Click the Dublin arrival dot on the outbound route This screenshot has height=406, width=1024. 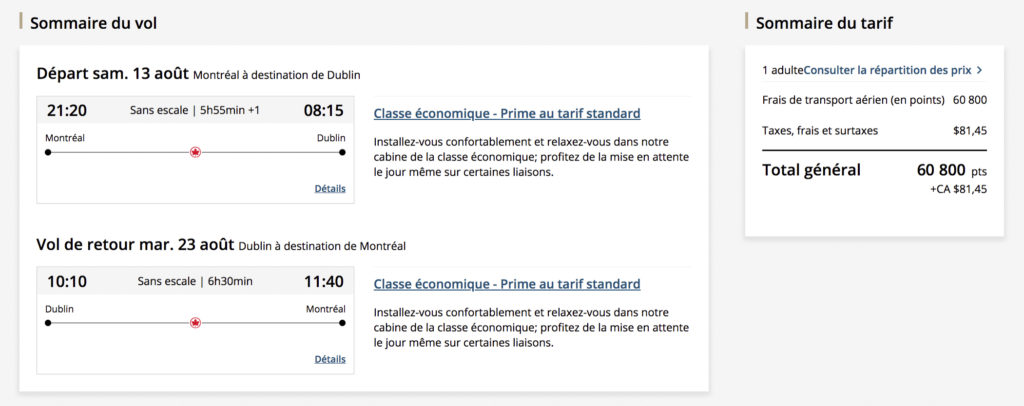[x=342, y=152]
